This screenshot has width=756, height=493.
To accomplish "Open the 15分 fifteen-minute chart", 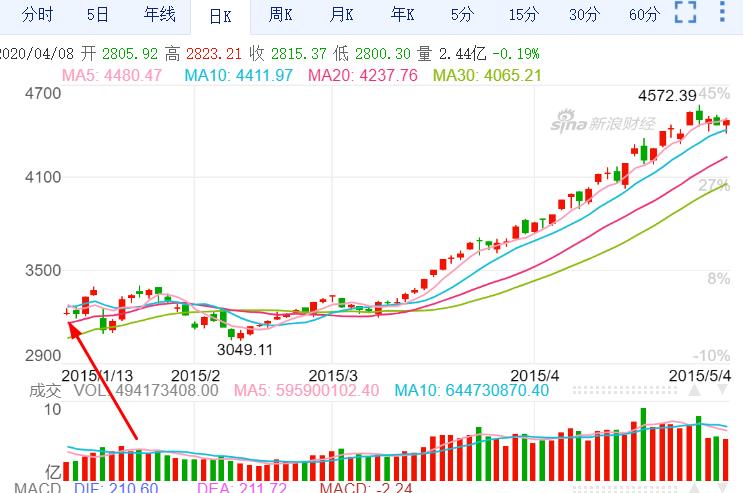I will click(x=523, y=14).
